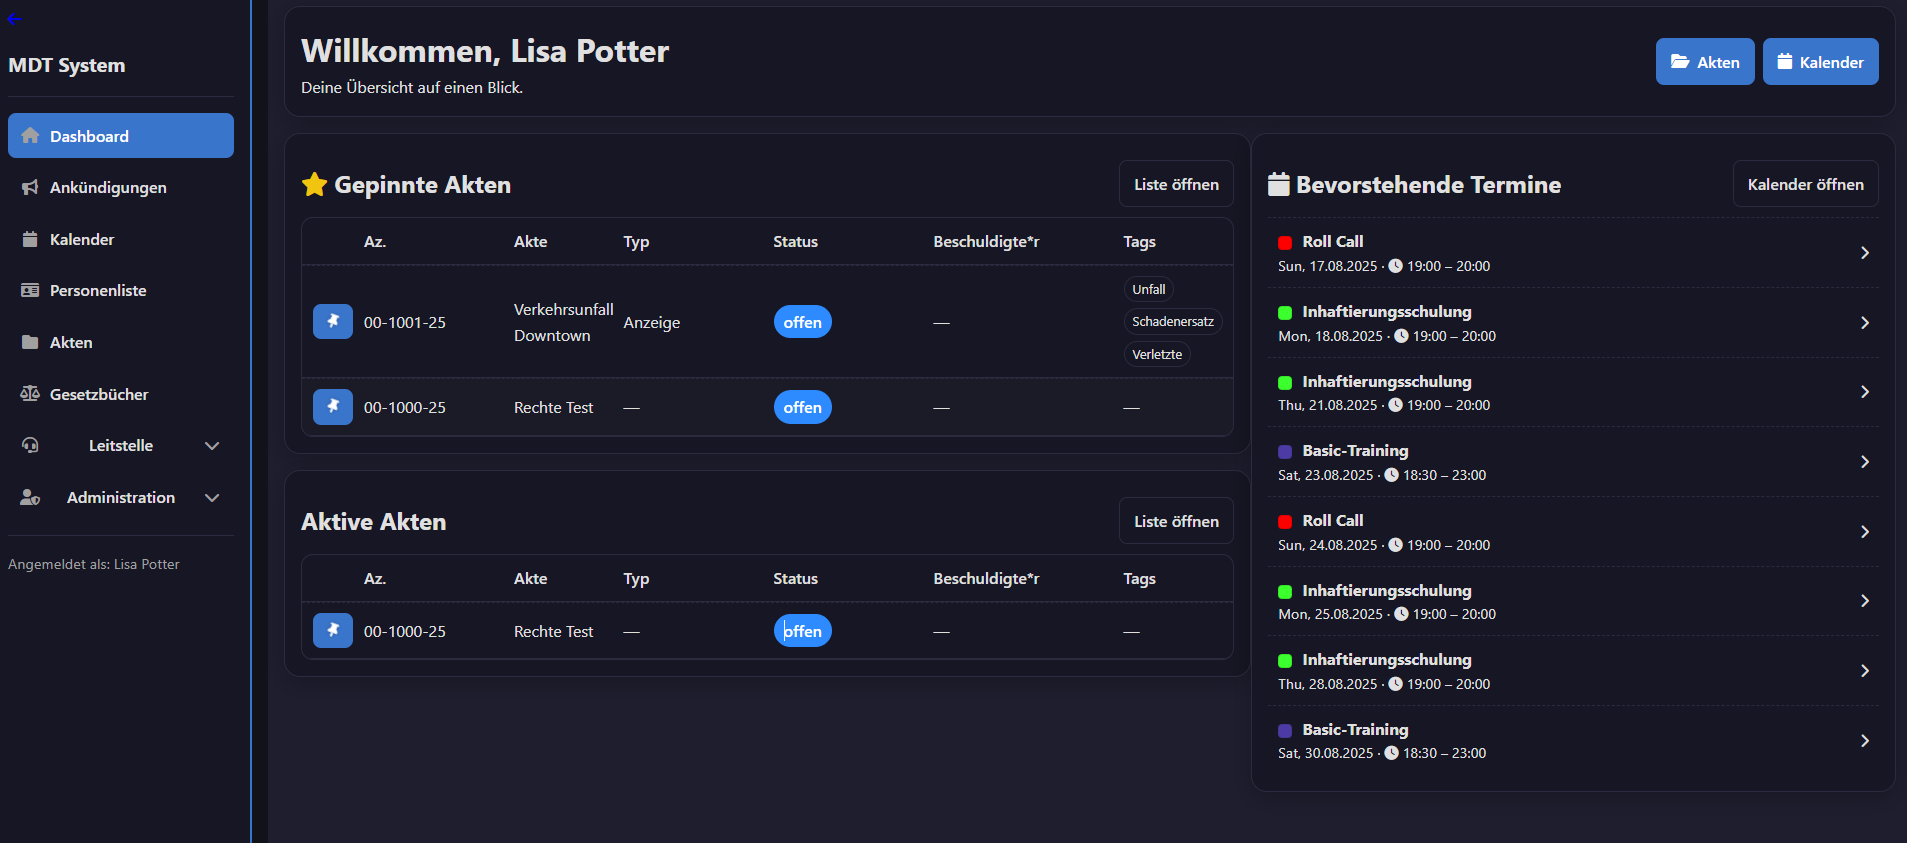This screenshot has height=843, width=1907.
Task: Click Rechte Test in Gepinnte Akten
Action: click(554, 407)
